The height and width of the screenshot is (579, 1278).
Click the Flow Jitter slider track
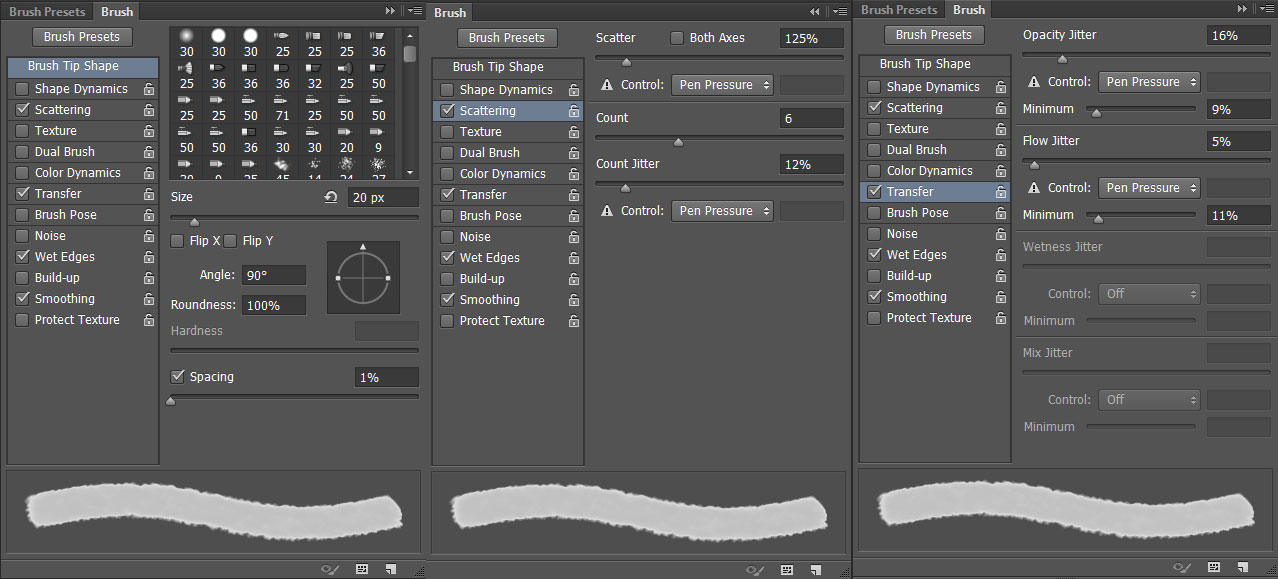coord(1147,162)
